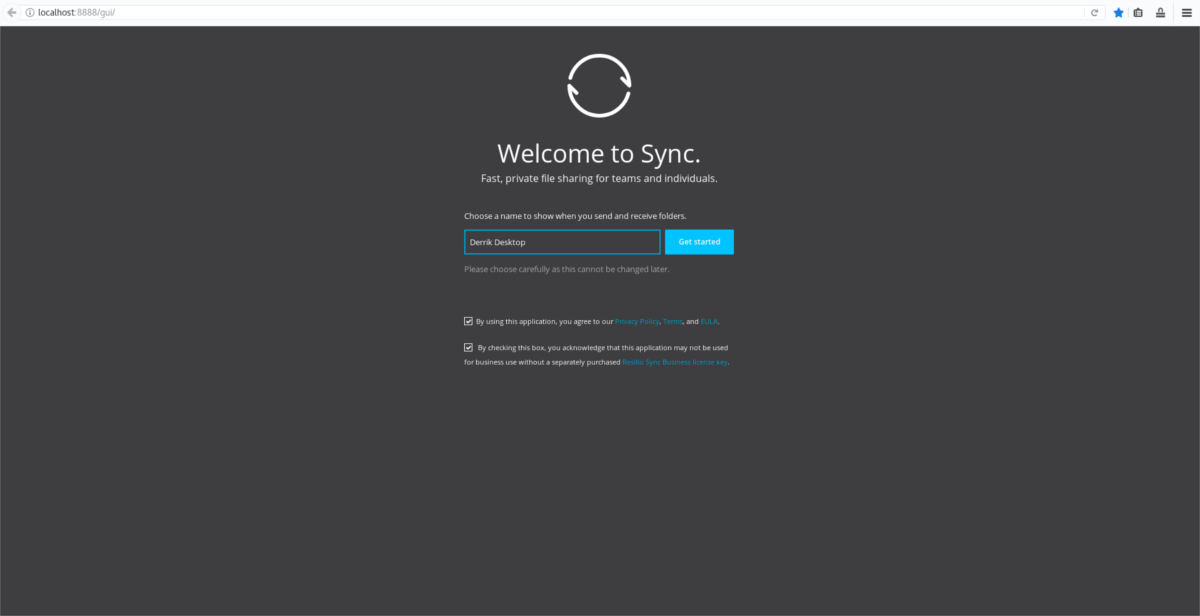The height and width of the screenshot is (616, 1200).
Task: Uncheck the Privacy Policy agreement checkbox
Action: pos(468,321)
